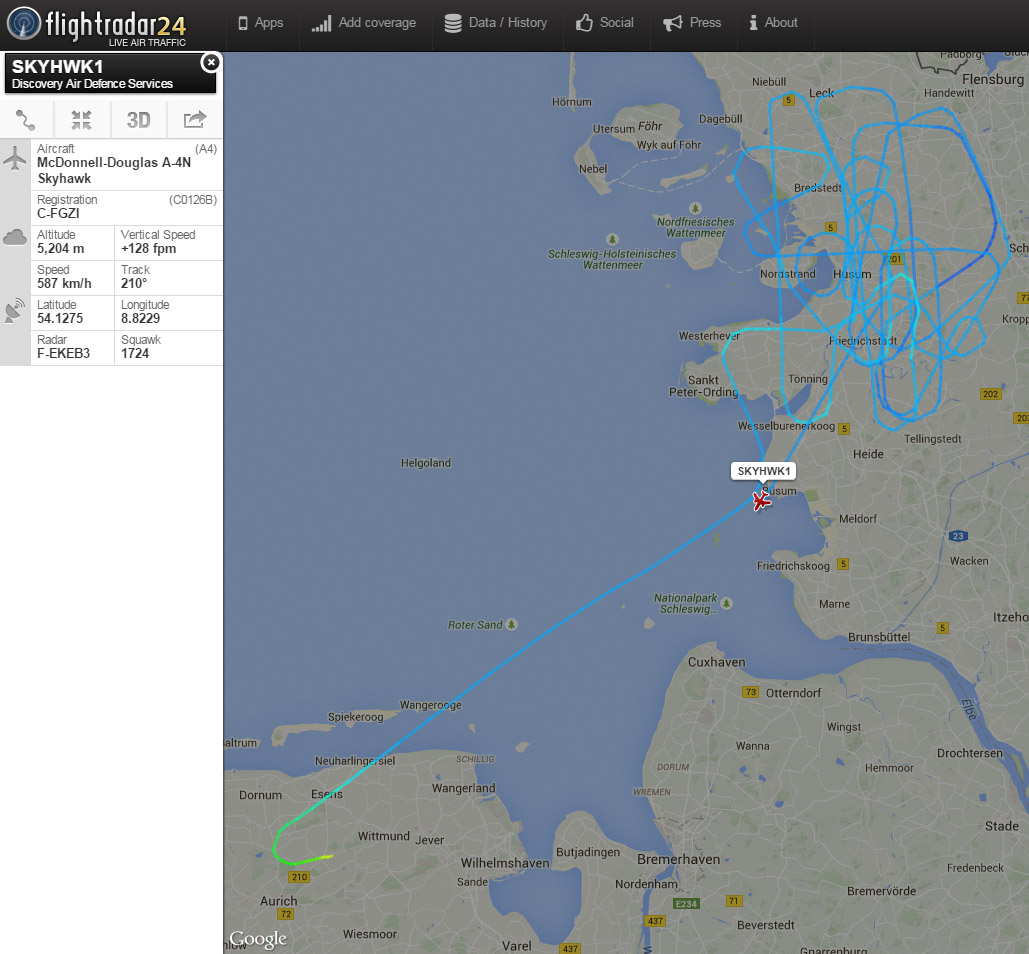
Task: Click the flight route path icon
Action: point(26,120)
